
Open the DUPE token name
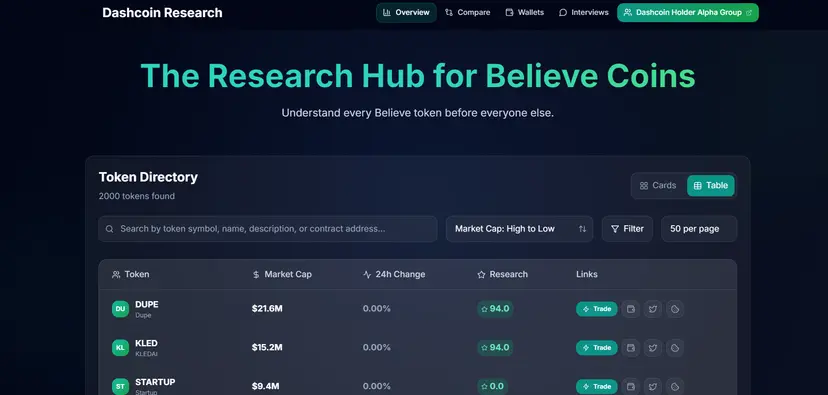(147, 305)
